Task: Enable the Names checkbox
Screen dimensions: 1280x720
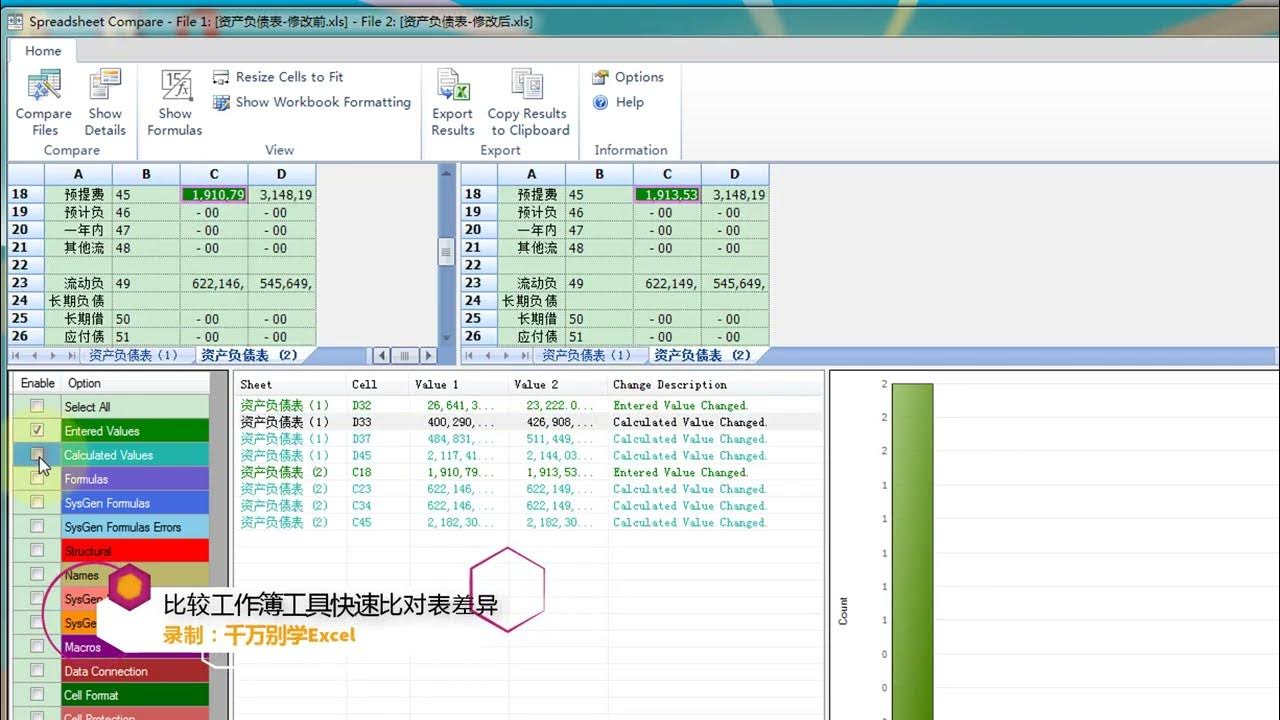Action: [x=37, y=574]
